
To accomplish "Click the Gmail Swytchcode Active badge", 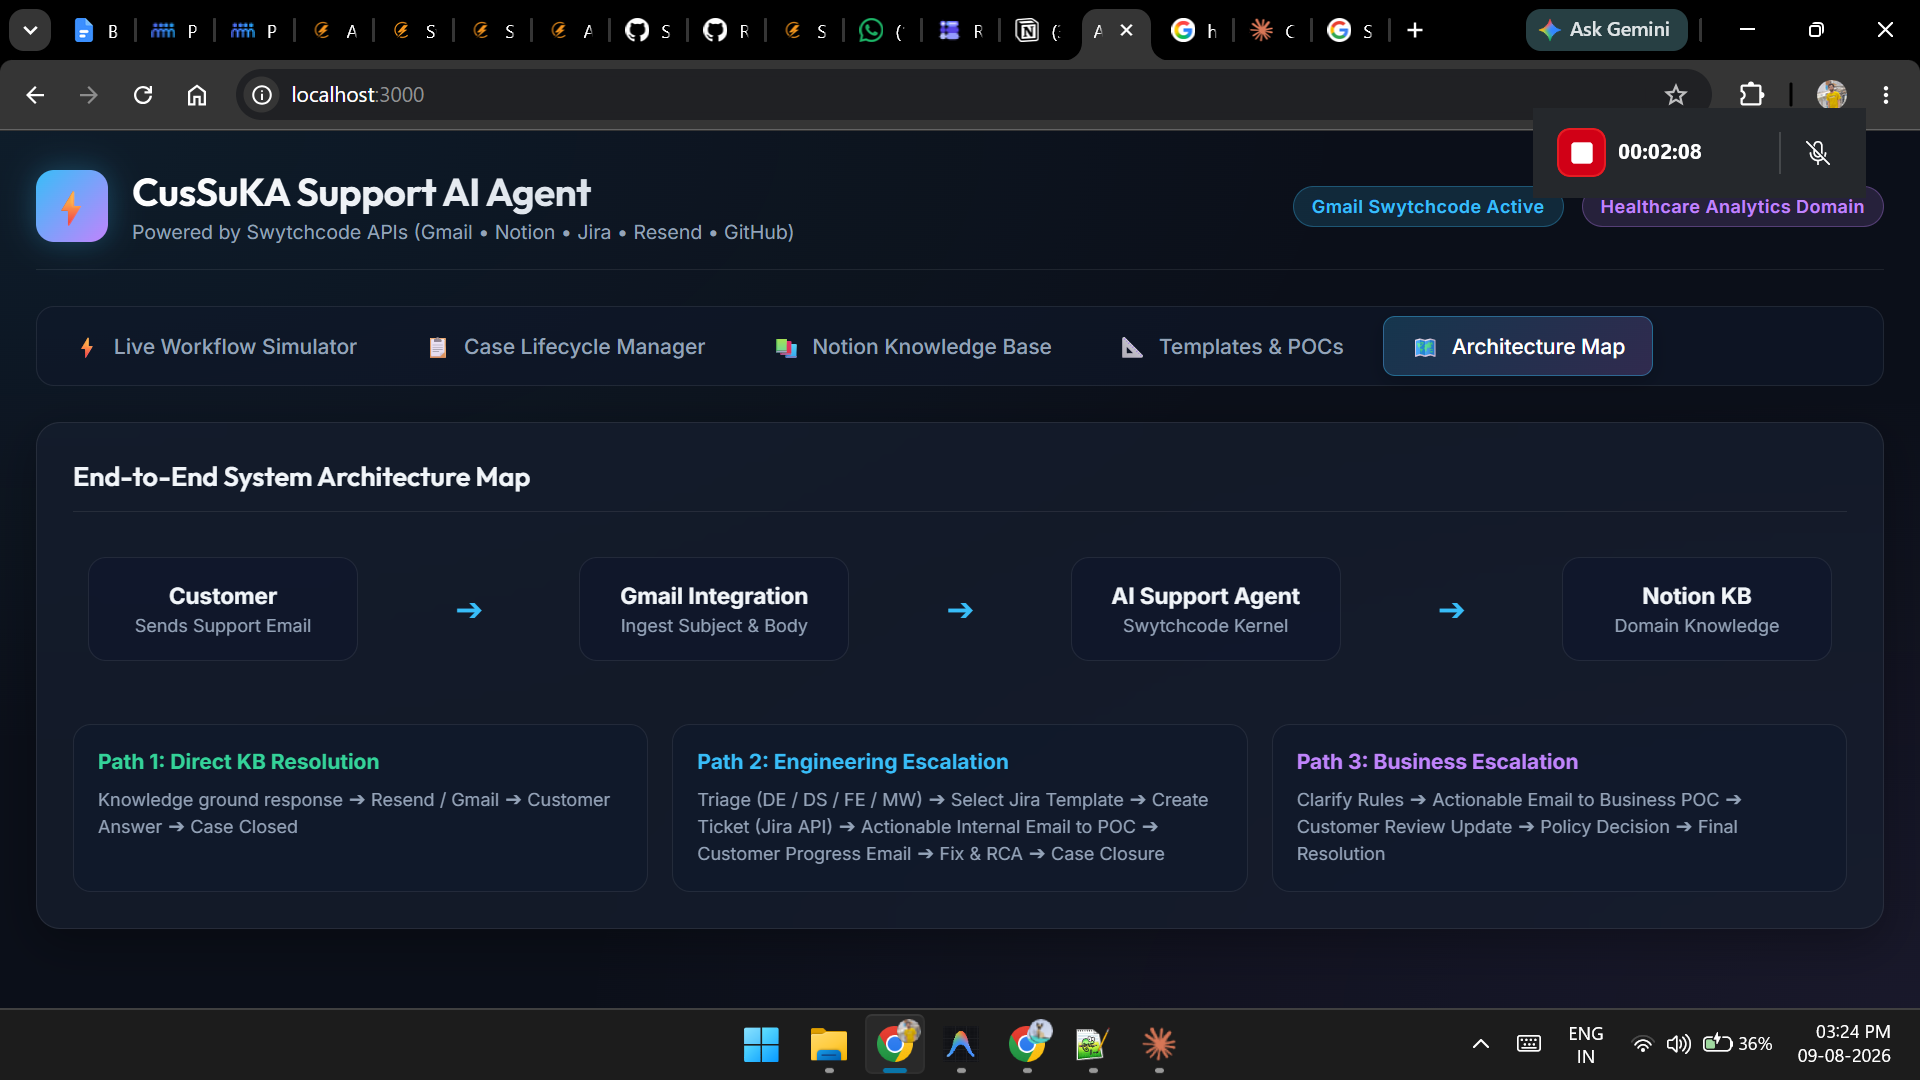I will pyautogui.click(x=1428, y=207).
